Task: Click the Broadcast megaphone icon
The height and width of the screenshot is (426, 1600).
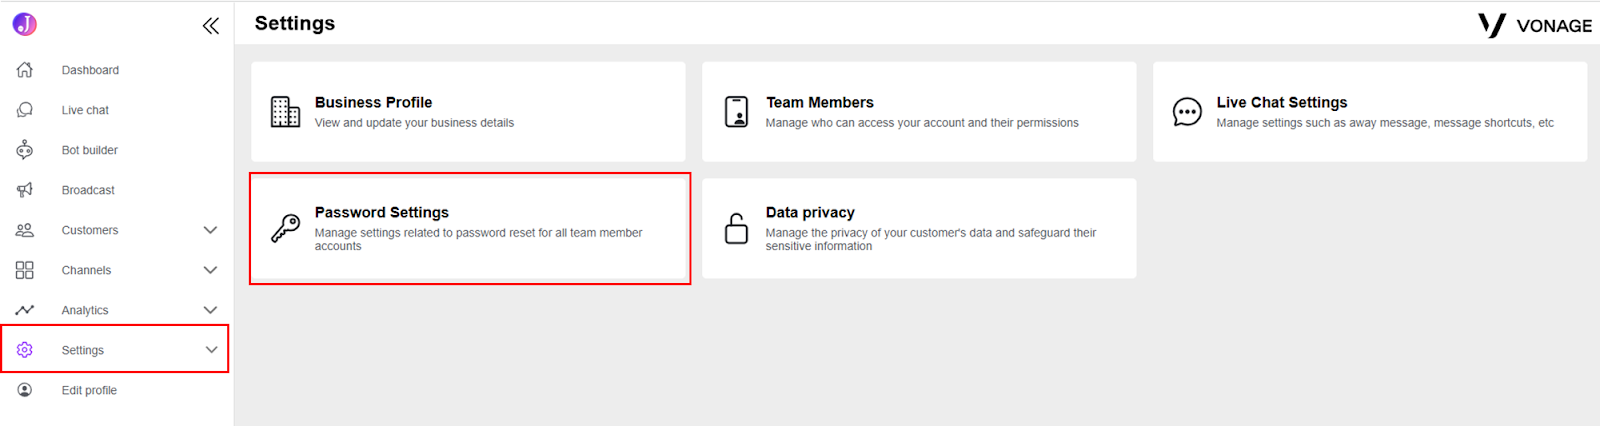Action: pos(25,190)
